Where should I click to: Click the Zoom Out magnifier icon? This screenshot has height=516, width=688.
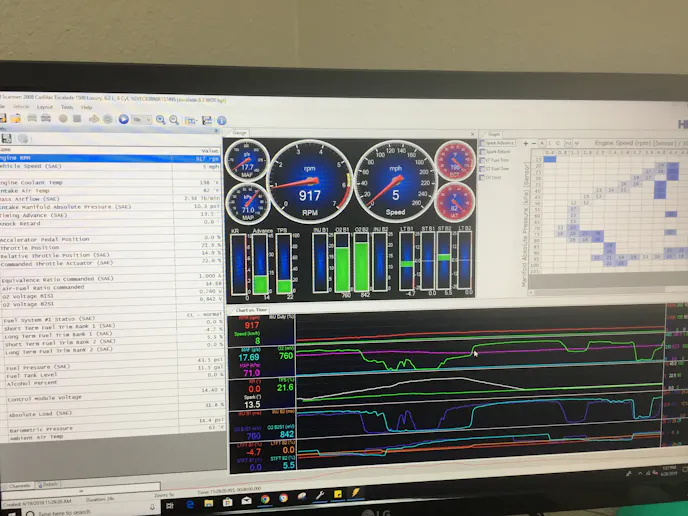tap(173, 120)
